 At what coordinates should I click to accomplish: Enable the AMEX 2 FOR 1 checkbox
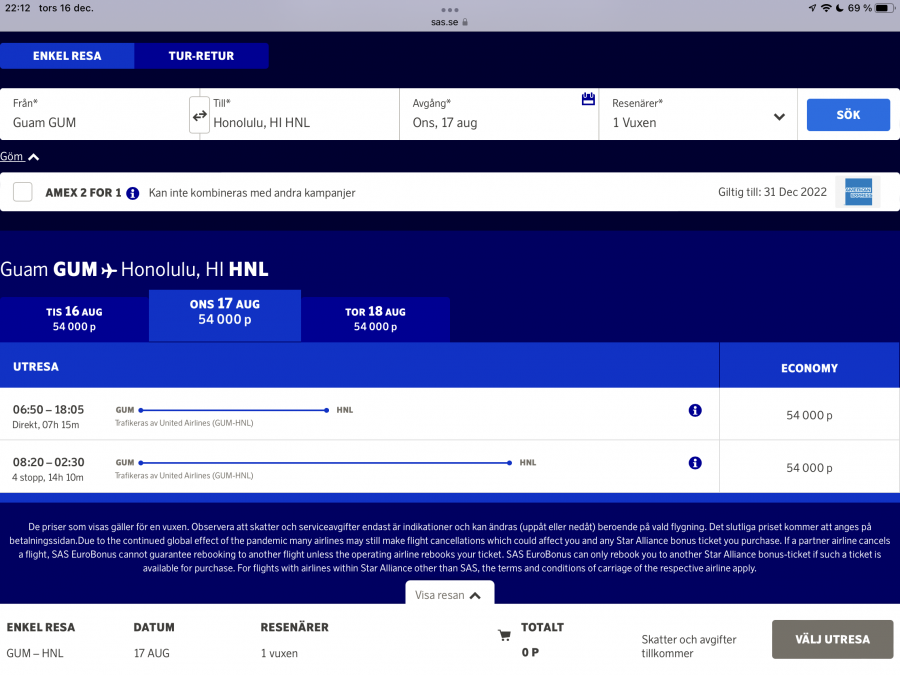tap(23, 192)
